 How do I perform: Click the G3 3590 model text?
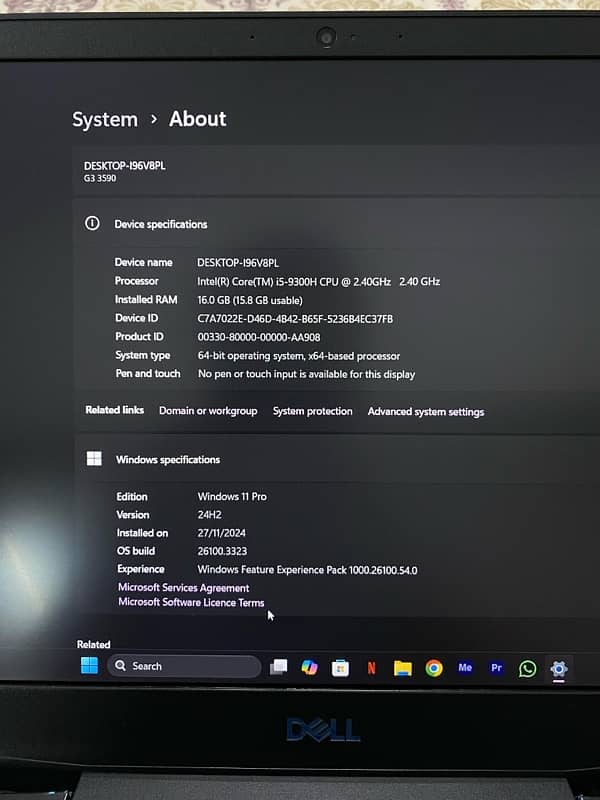coord(100,178)
